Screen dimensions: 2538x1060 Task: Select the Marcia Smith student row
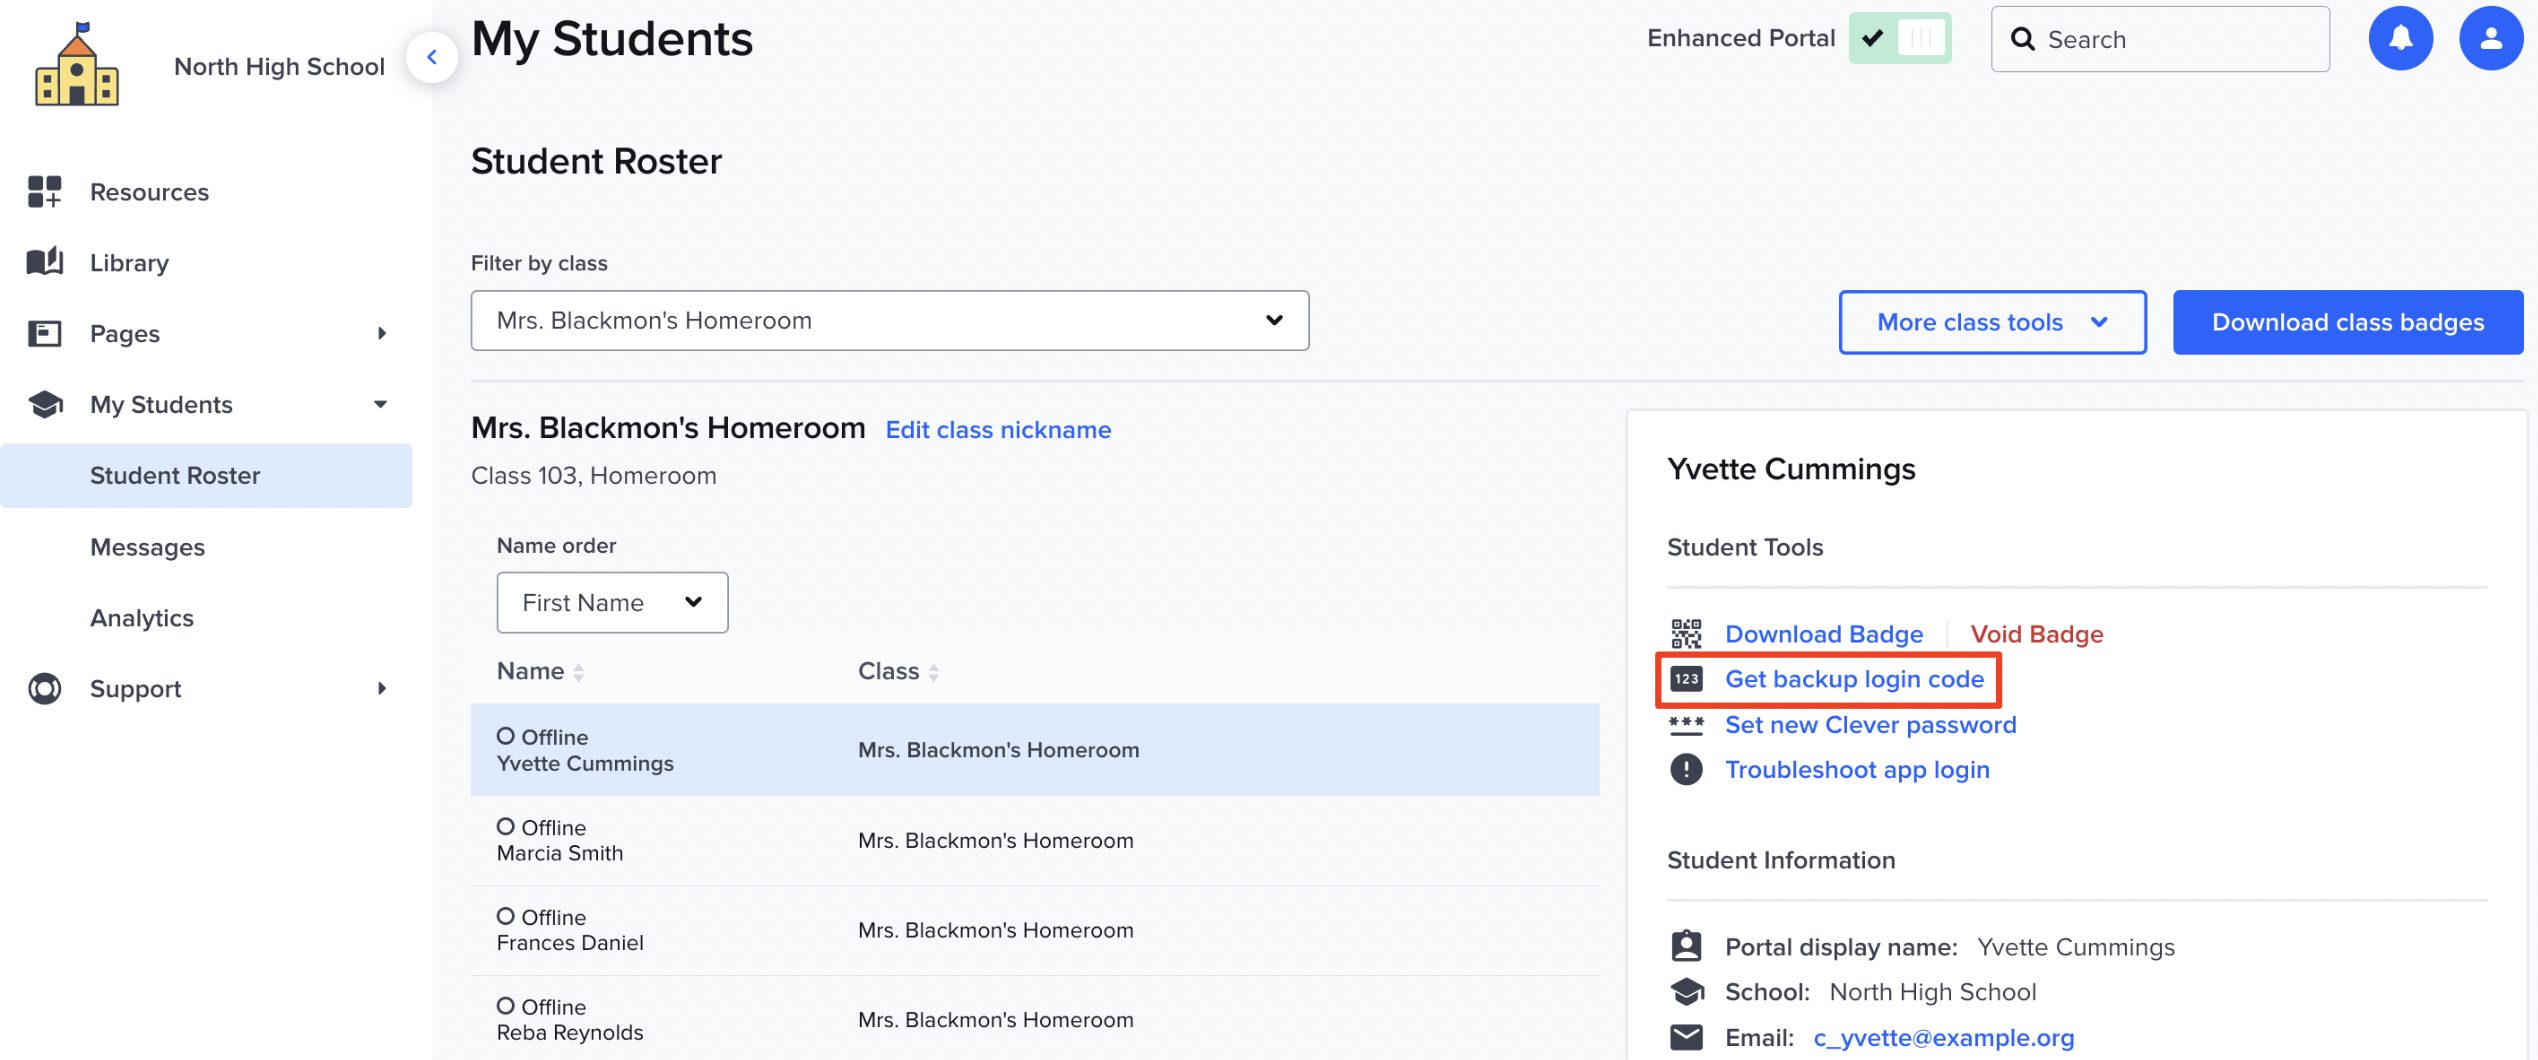(x=1034, y=841)
